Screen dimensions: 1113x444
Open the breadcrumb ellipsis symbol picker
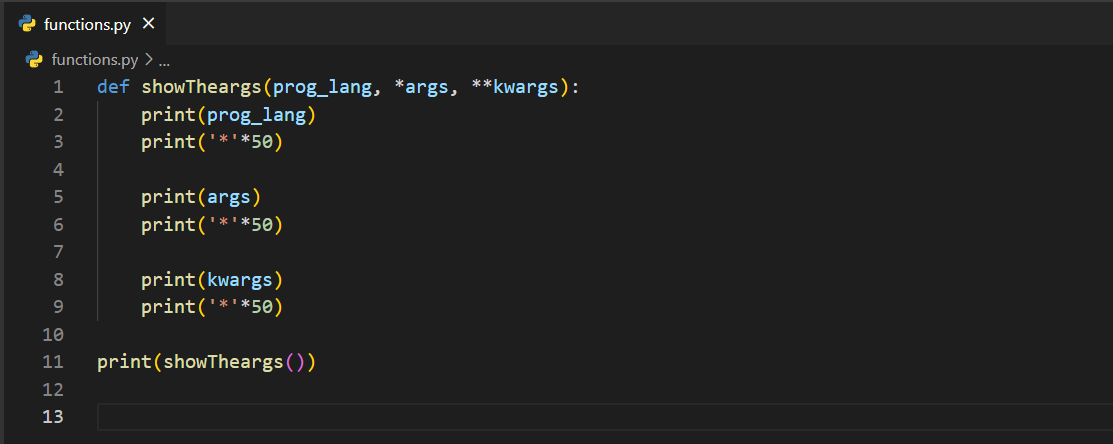point(165,59)
